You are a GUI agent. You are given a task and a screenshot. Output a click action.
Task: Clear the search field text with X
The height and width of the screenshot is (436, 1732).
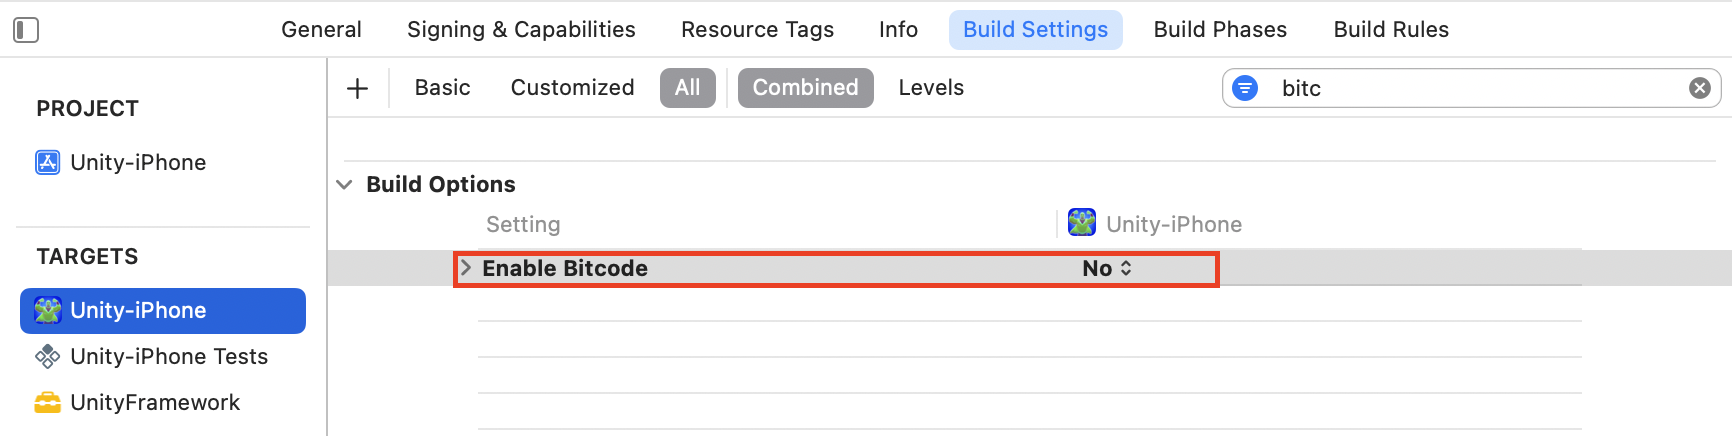tap(1699, 88)
